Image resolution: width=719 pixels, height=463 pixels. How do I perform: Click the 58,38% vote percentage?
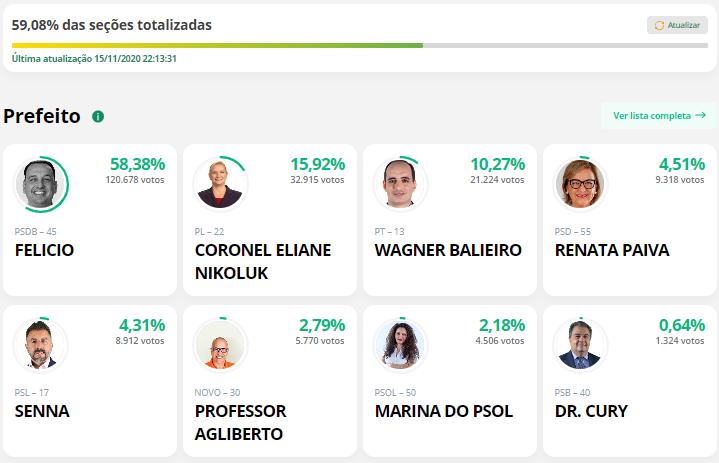pyautogui.click(x=138, y=164)
